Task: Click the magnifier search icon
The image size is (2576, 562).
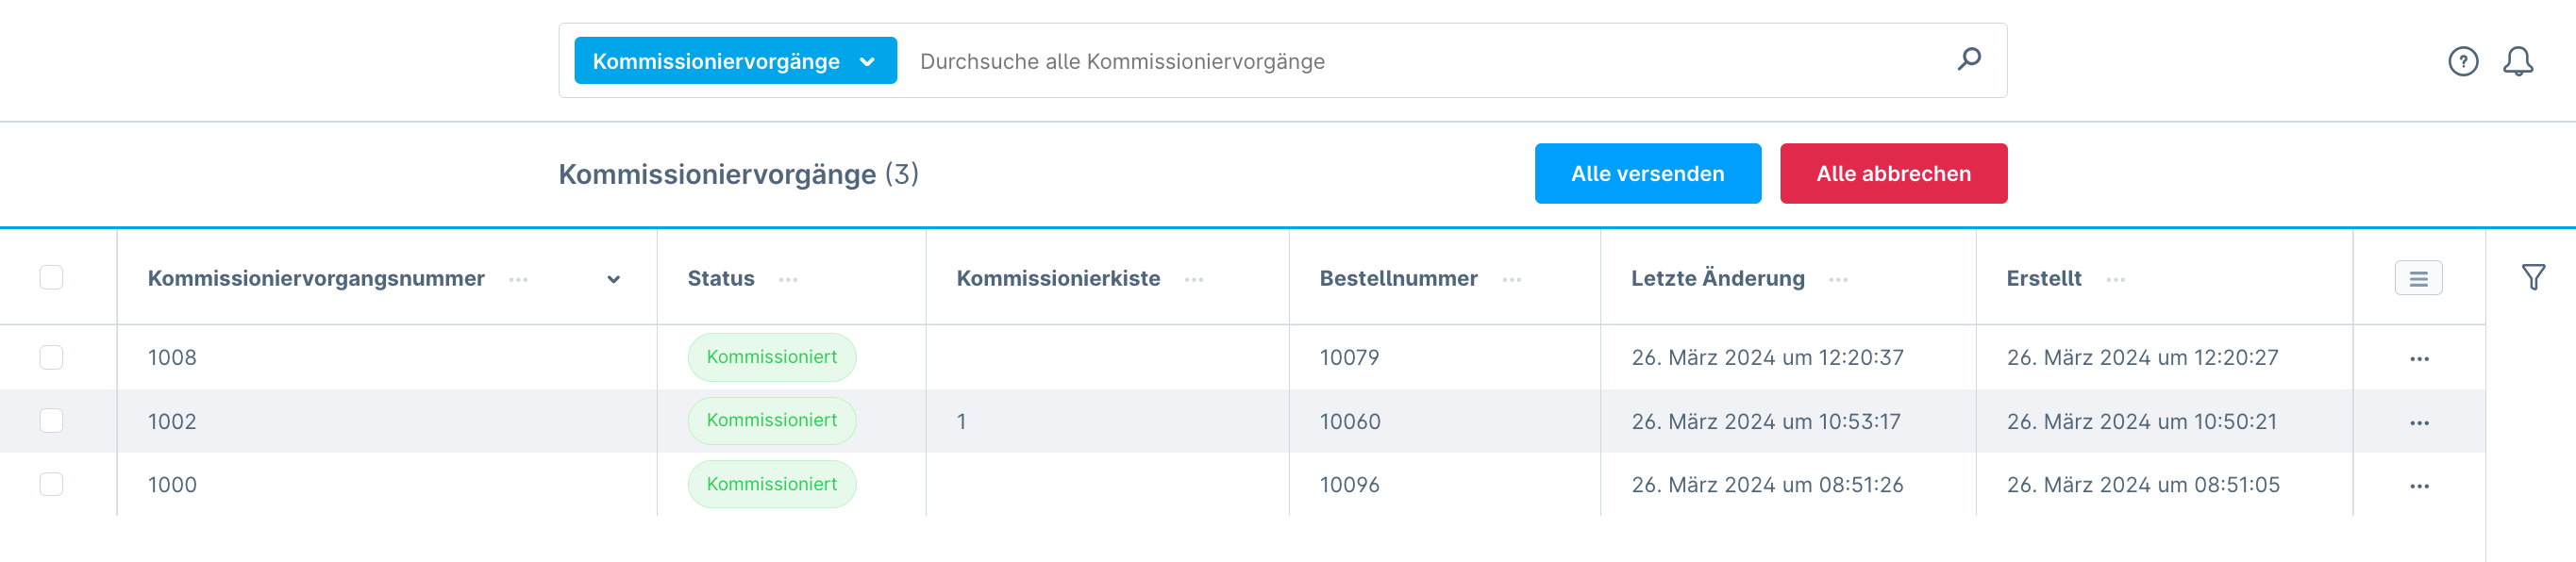Action: [1968, 60]
